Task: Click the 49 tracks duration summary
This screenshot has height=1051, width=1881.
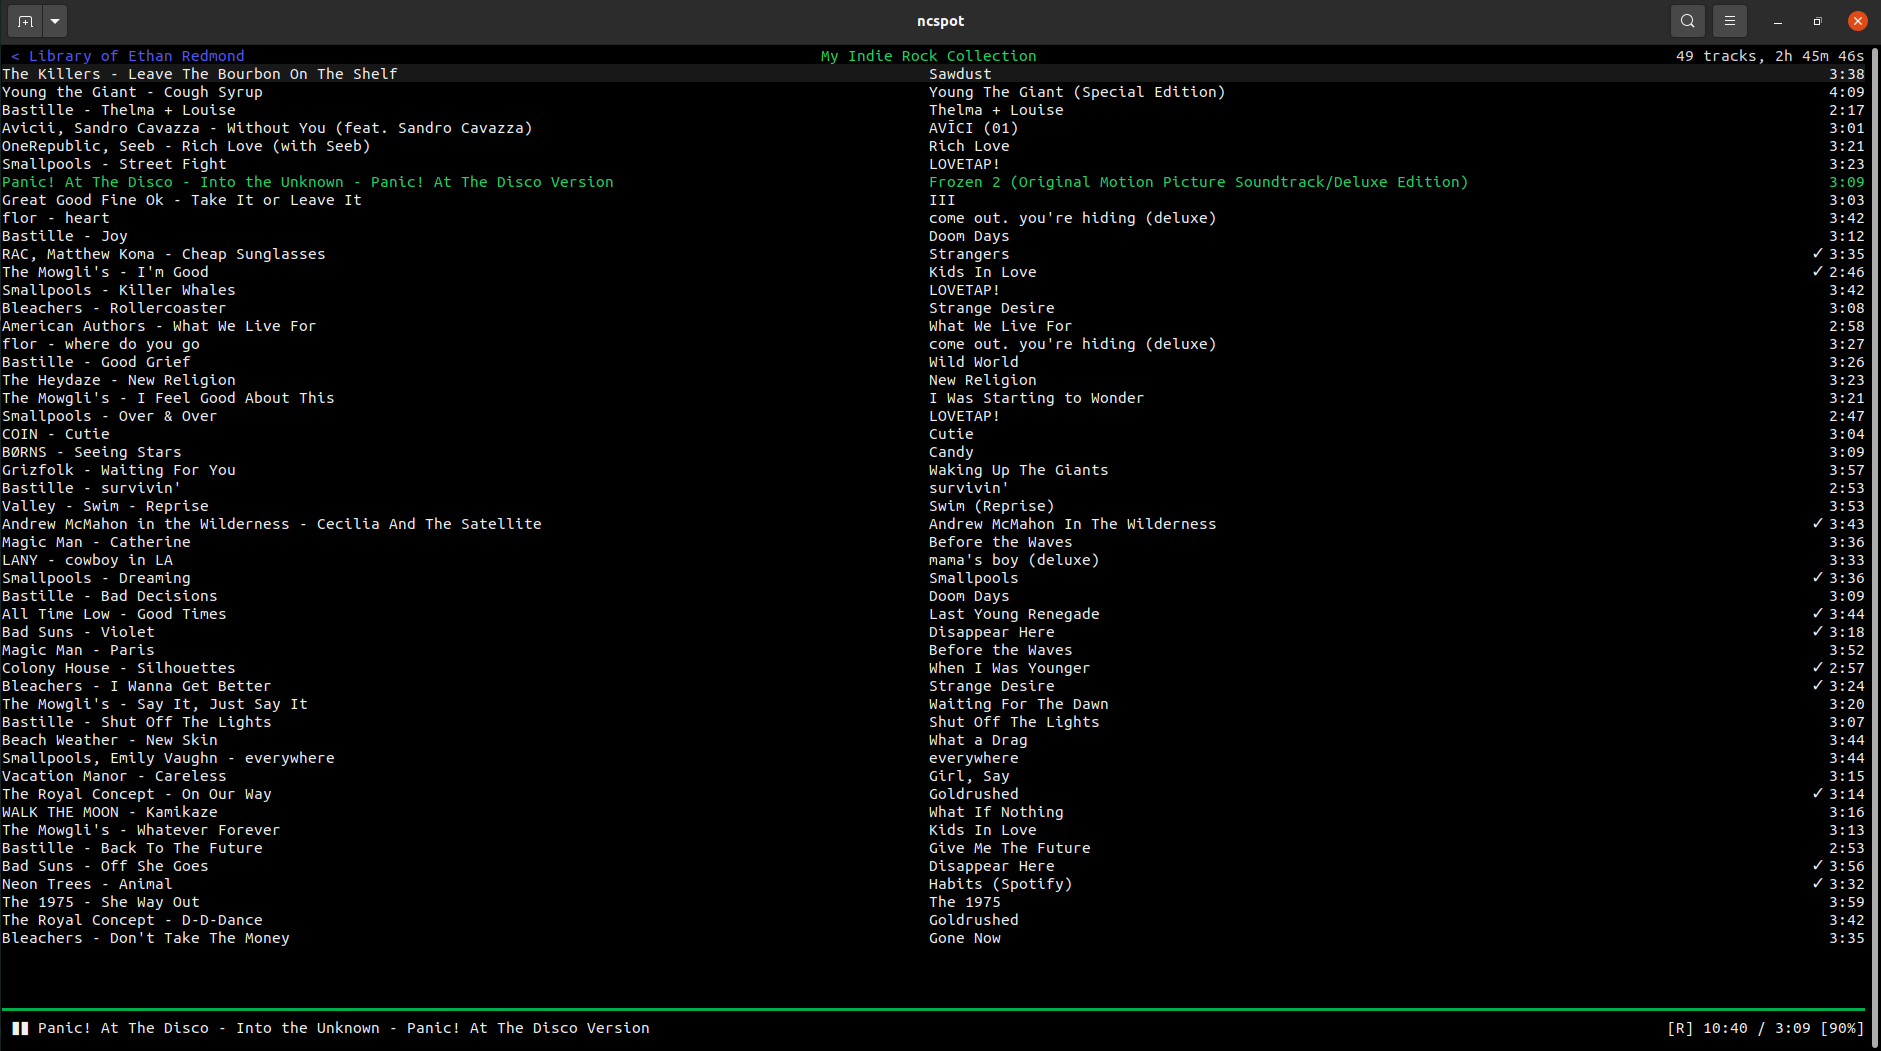Action: coord(1770,56)
